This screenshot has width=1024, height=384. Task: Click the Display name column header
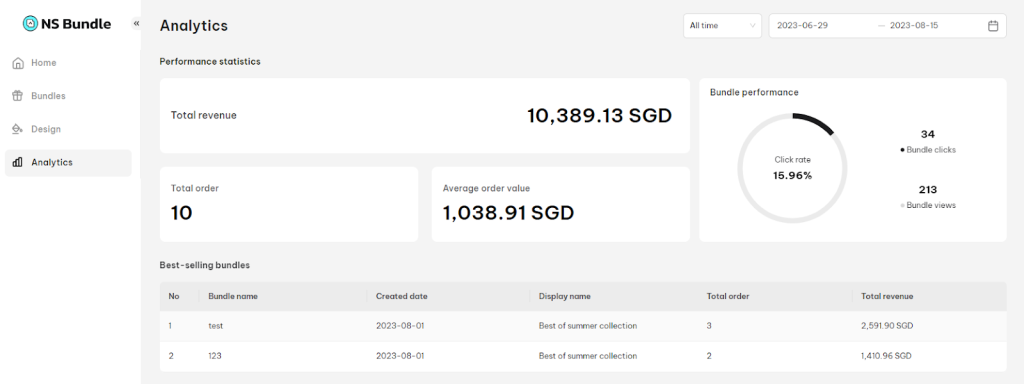(564, 296)
